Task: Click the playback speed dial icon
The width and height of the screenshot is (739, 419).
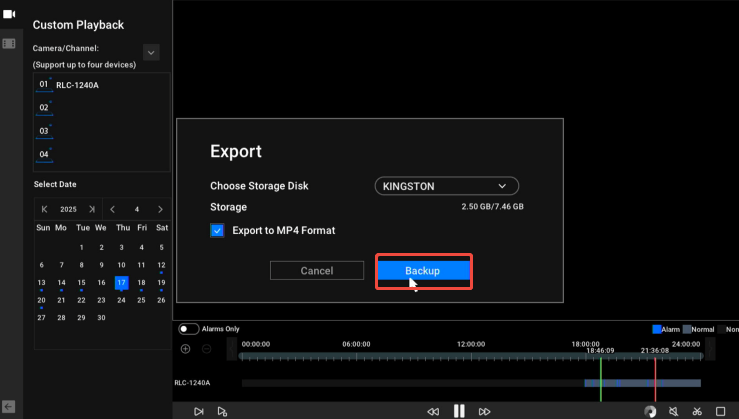Action: [650, 411]
